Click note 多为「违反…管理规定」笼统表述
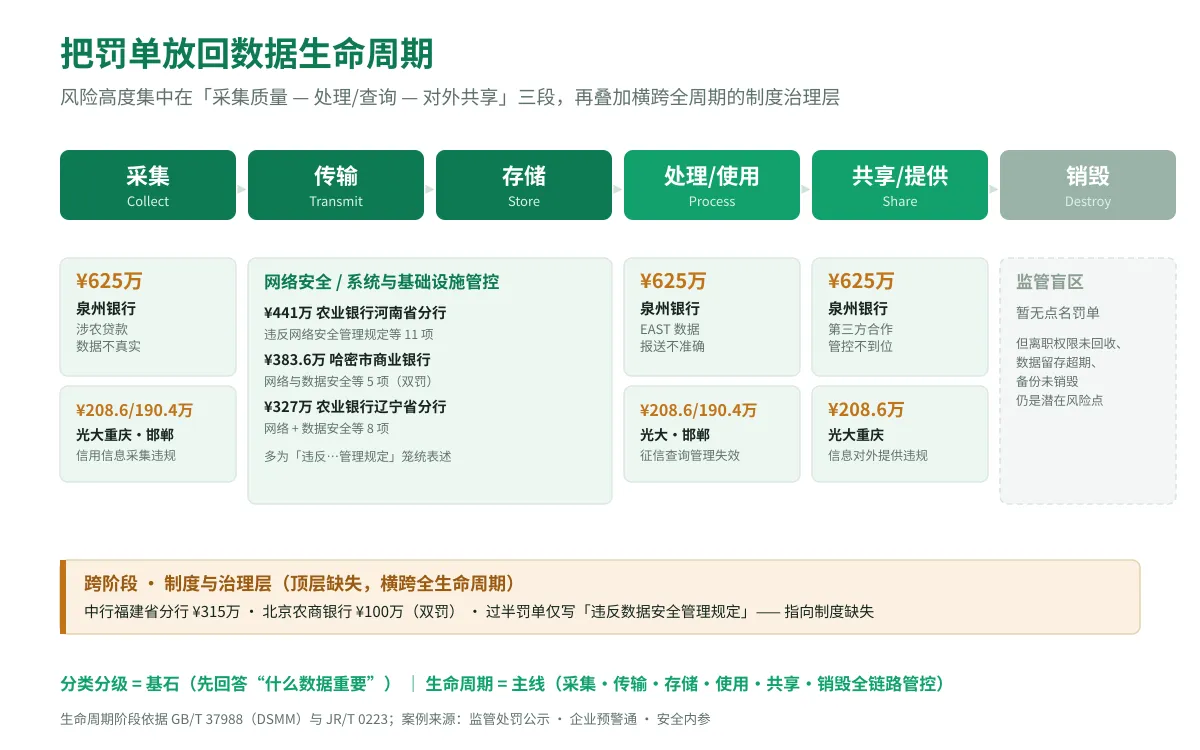1200x750 pixels. pos(357,456)
